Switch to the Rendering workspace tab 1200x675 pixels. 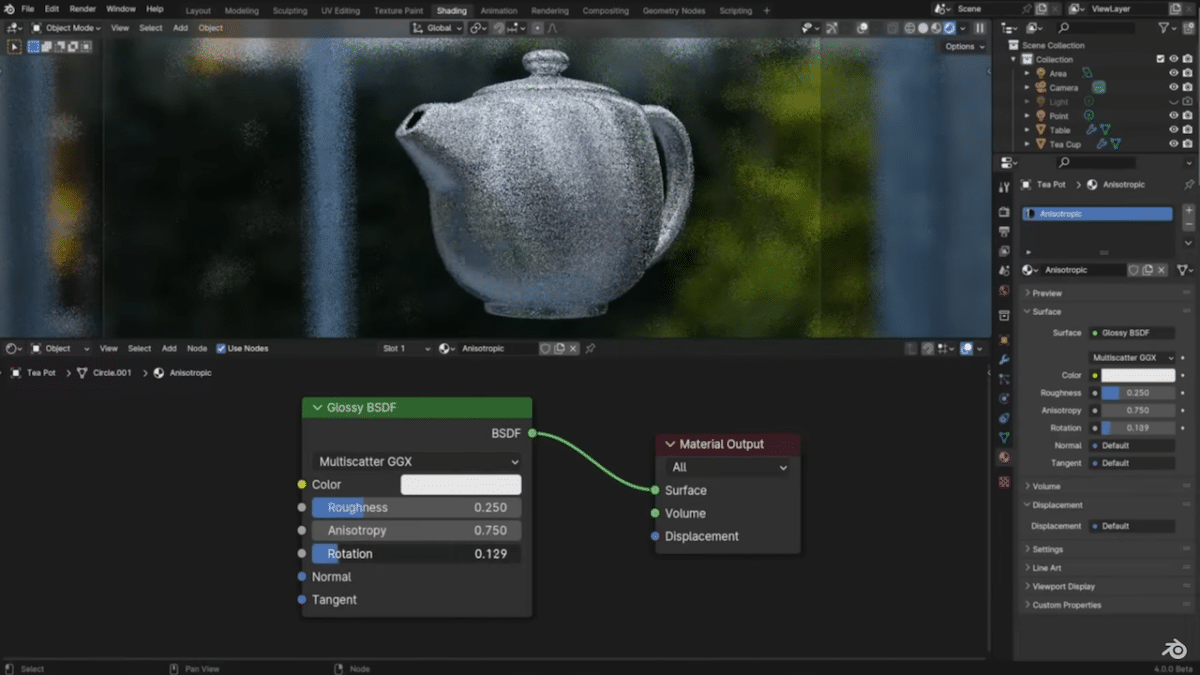(x=549, y=8)
